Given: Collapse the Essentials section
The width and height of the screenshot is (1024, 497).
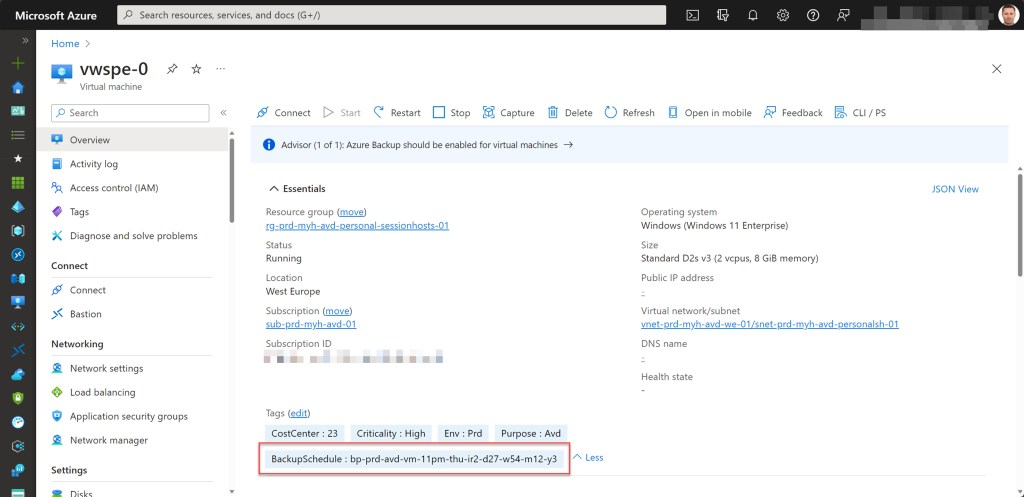Looking at the screenshot, I should click(x=273, y=188).
